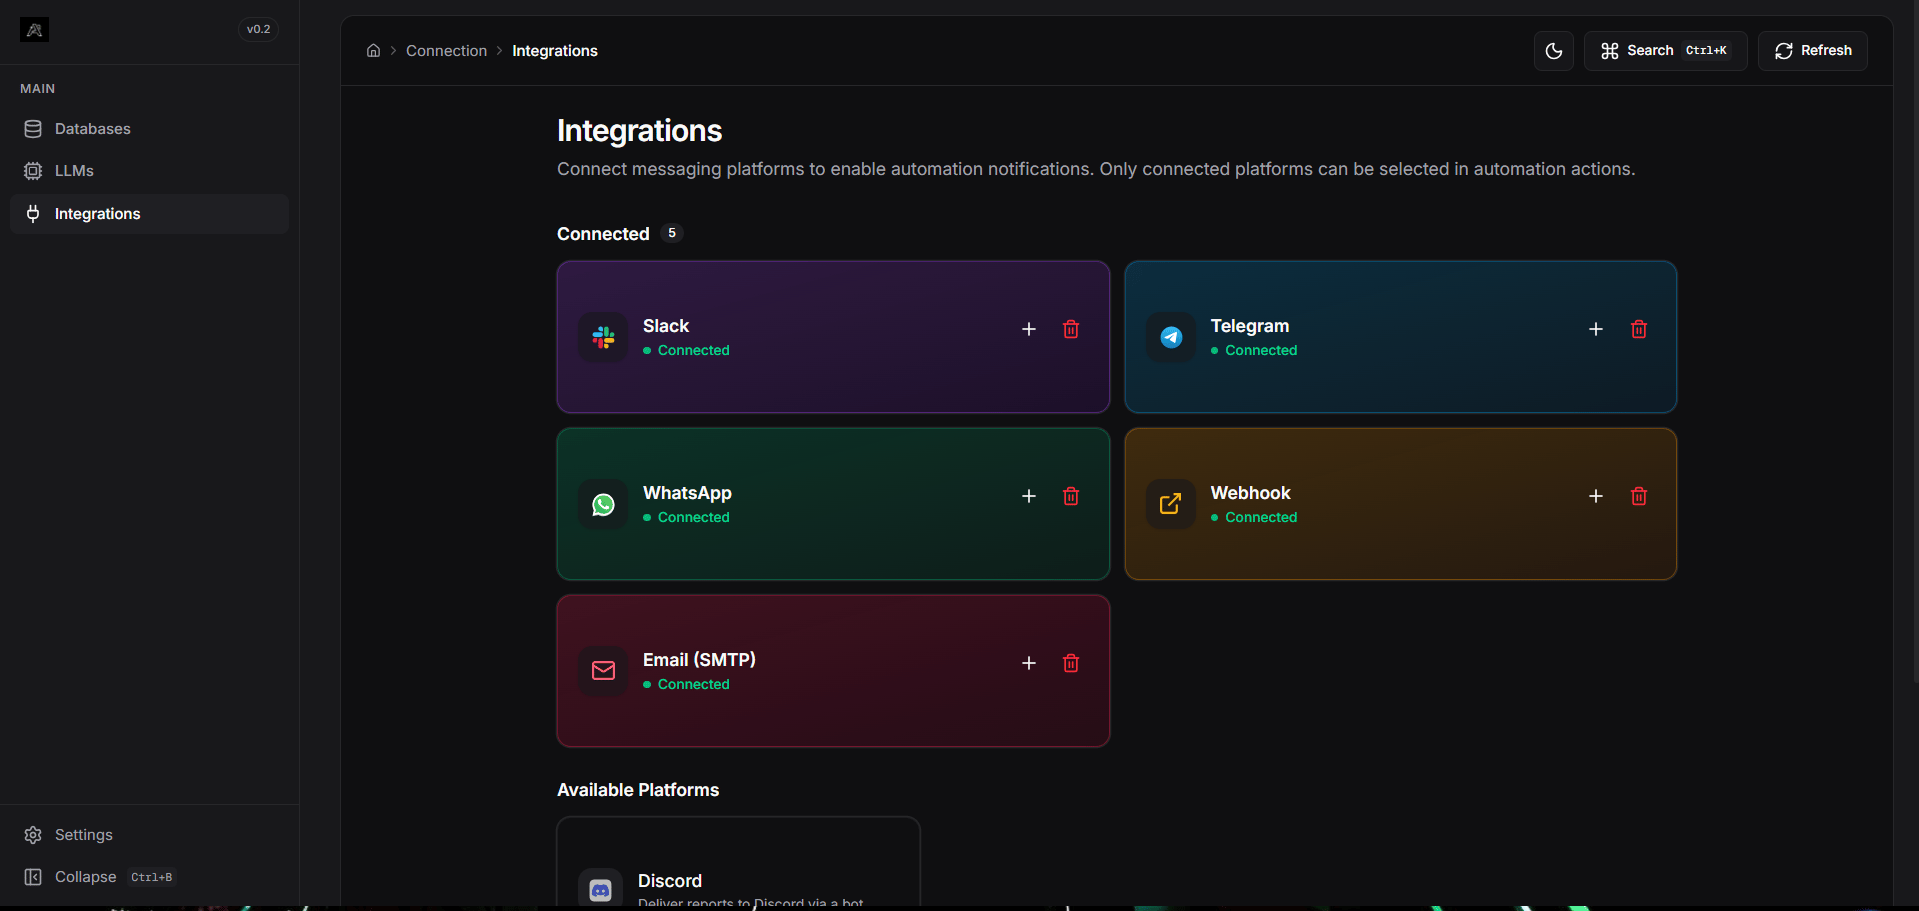
Task: Click the Refresh button
Action: pos(1812,51)
